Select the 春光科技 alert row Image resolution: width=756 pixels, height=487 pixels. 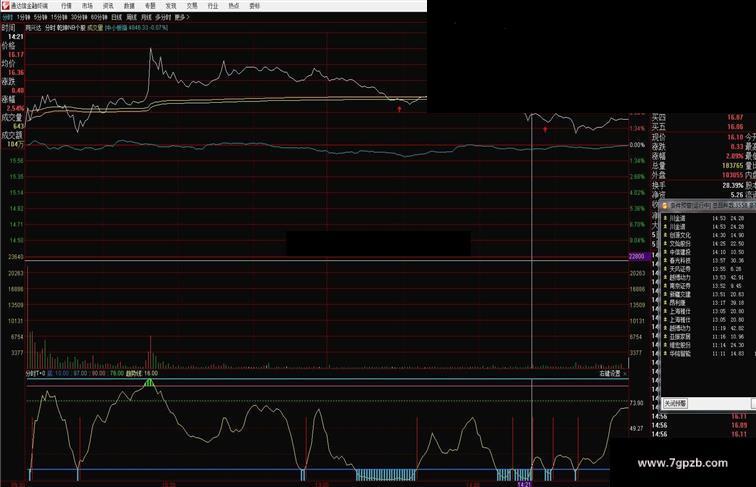pyautogui.click(x=709, y=260)
